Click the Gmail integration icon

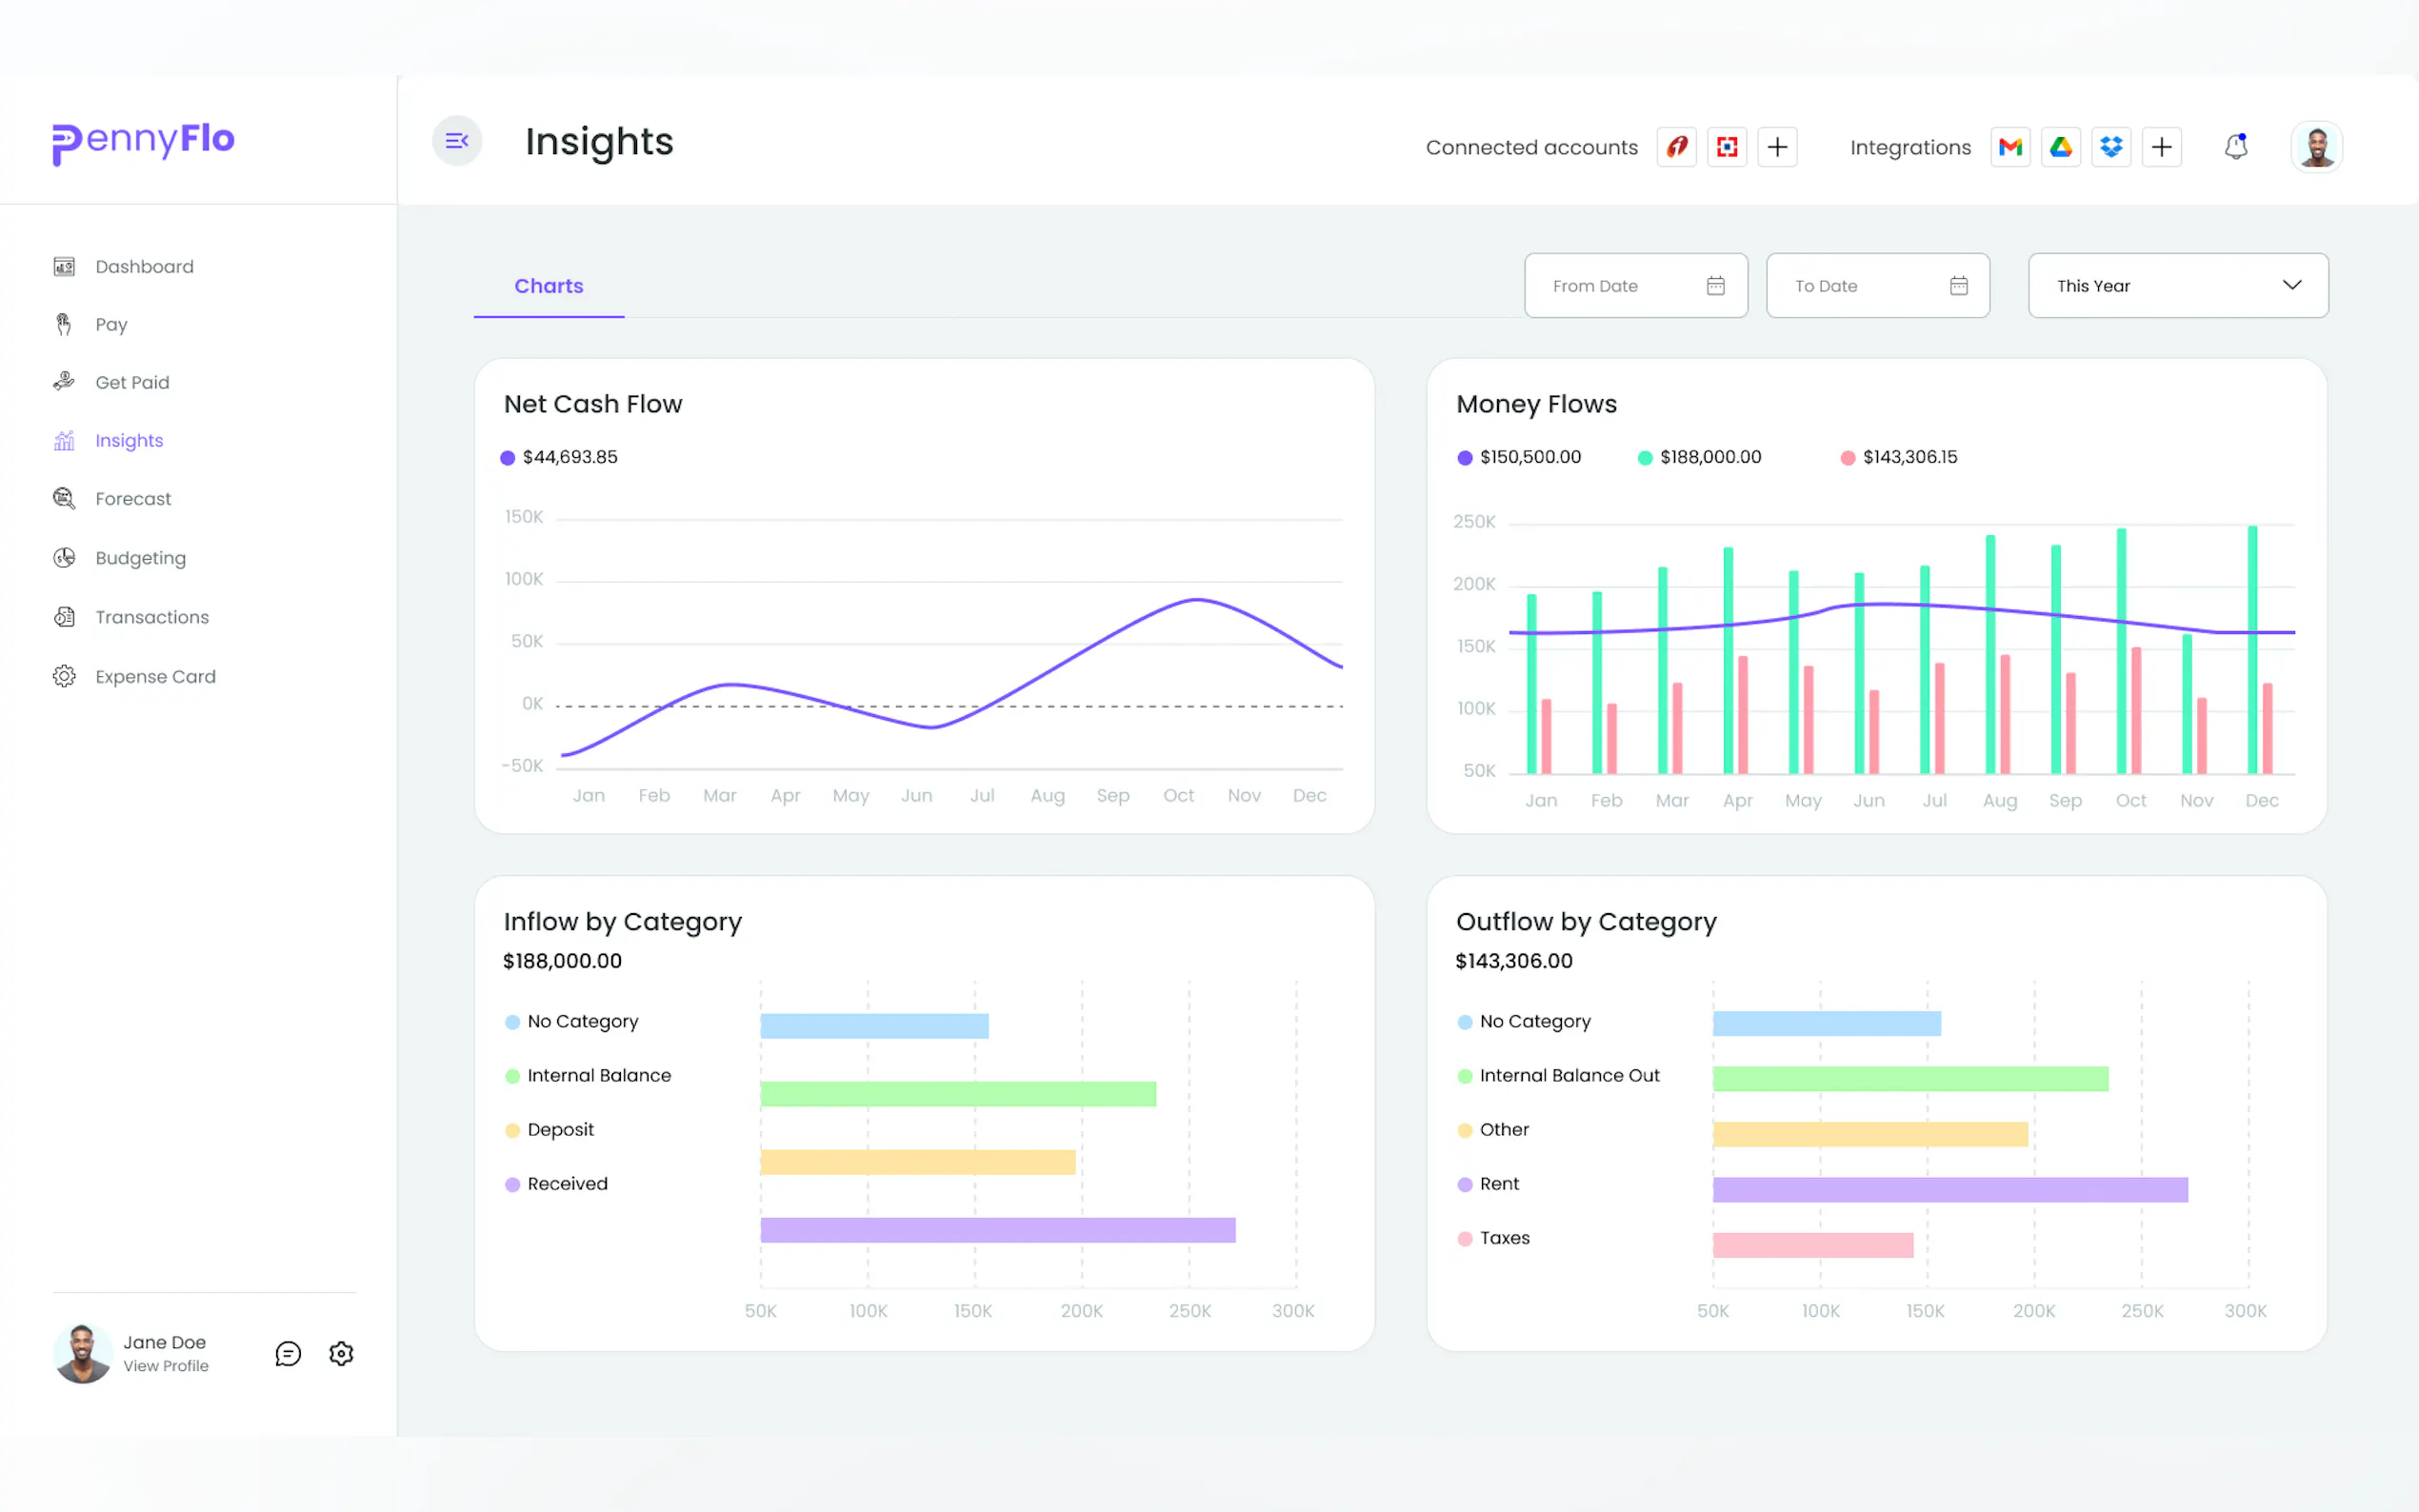pos(2010,147)
